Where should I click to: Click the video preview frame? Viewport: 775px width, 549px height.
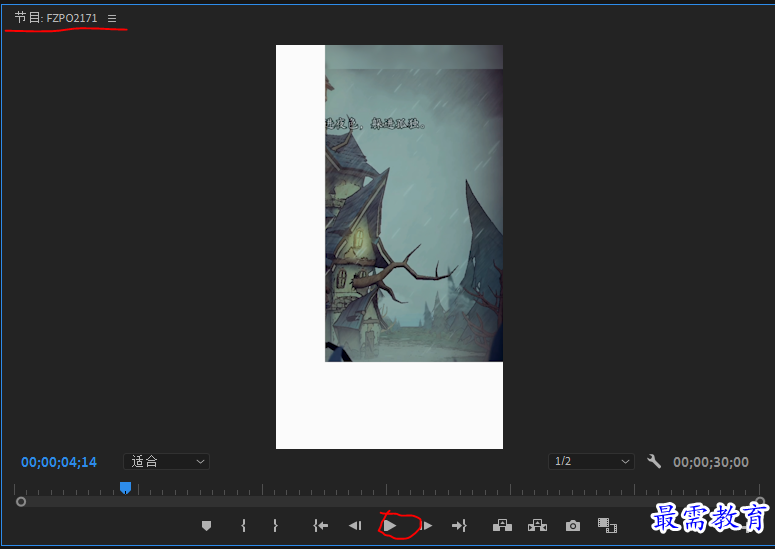click(389, 247)
